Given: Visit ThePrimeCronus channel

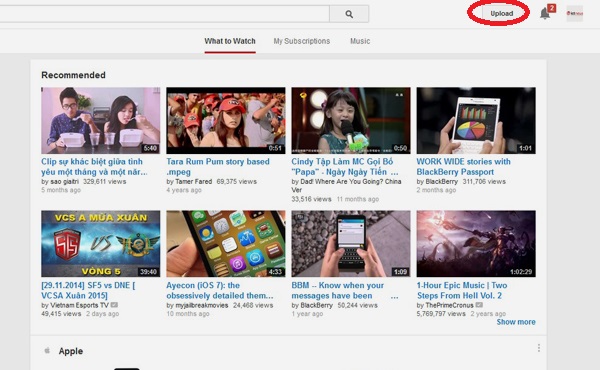Looking at the screenshot, I should [449, 305].
